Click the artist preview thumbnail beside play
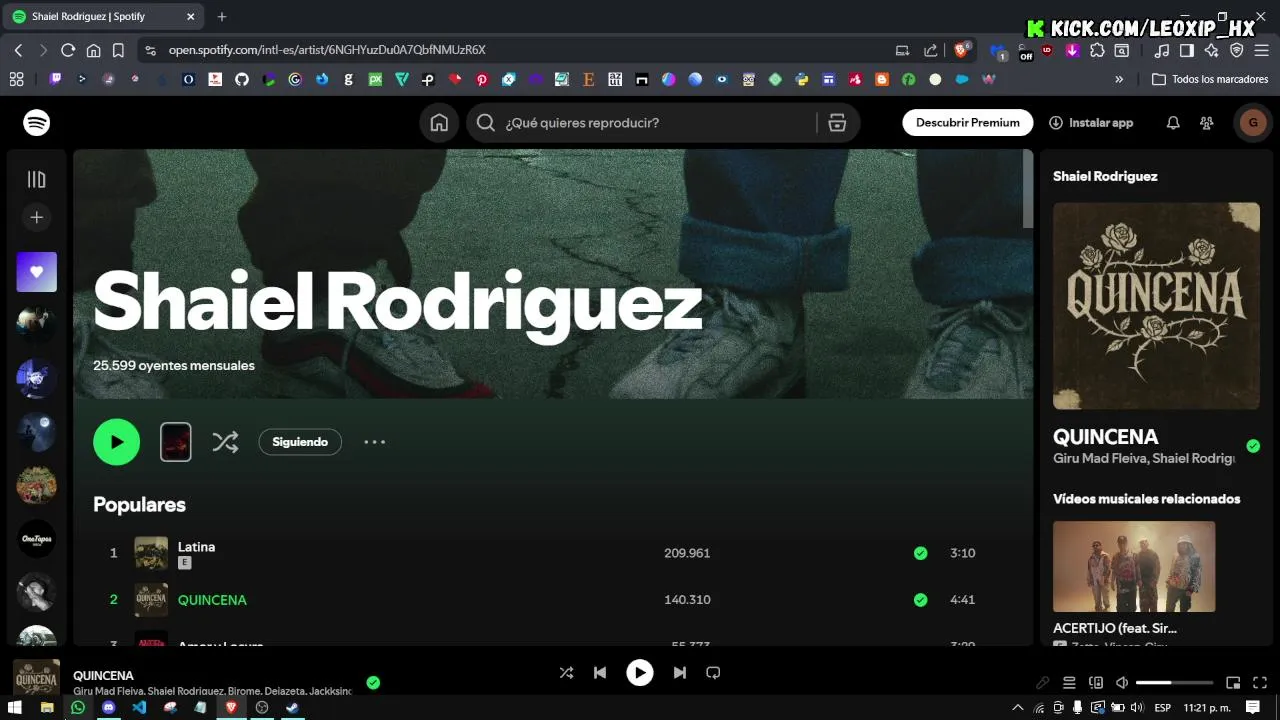Image resolution: width=1280 pixels, height=720 pixels. tap(176, 442)
